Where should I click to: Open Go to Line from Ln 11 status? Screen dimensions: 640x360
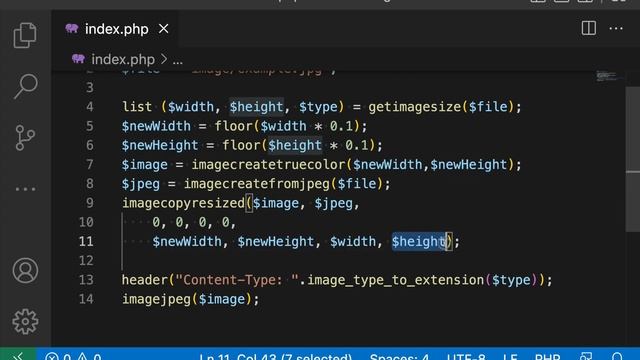(x=276, y=356)
